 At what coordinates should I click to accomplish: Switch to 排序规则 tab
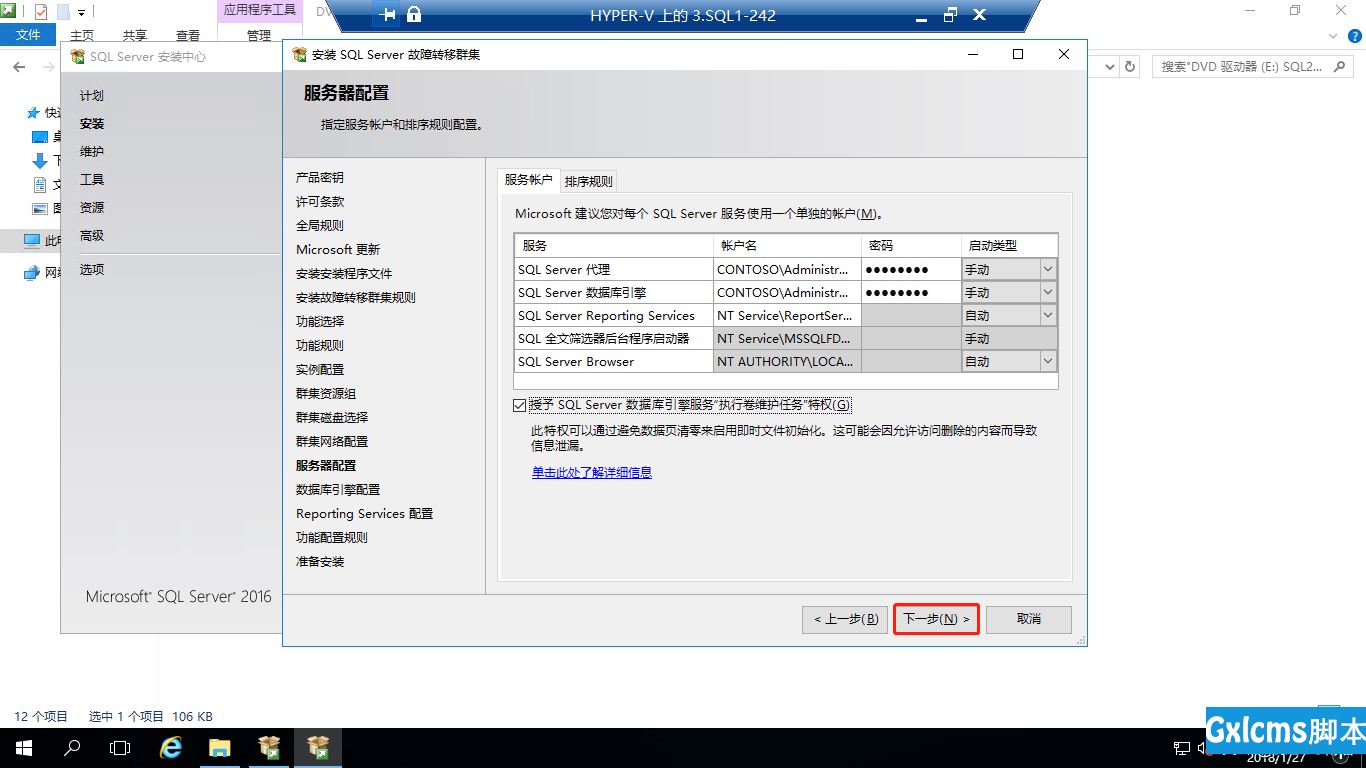588,181
